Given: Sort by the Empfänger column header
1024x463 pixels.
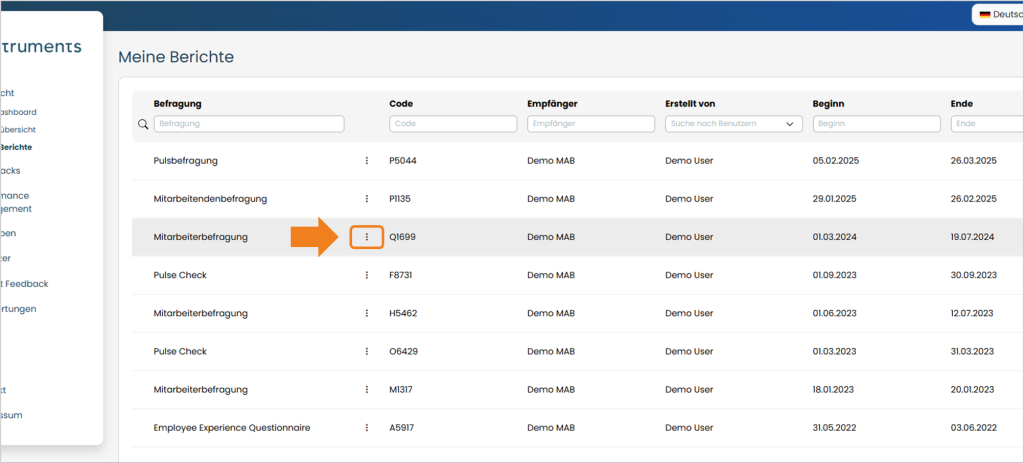Looking at the screenshot, I should click(552, 103).
